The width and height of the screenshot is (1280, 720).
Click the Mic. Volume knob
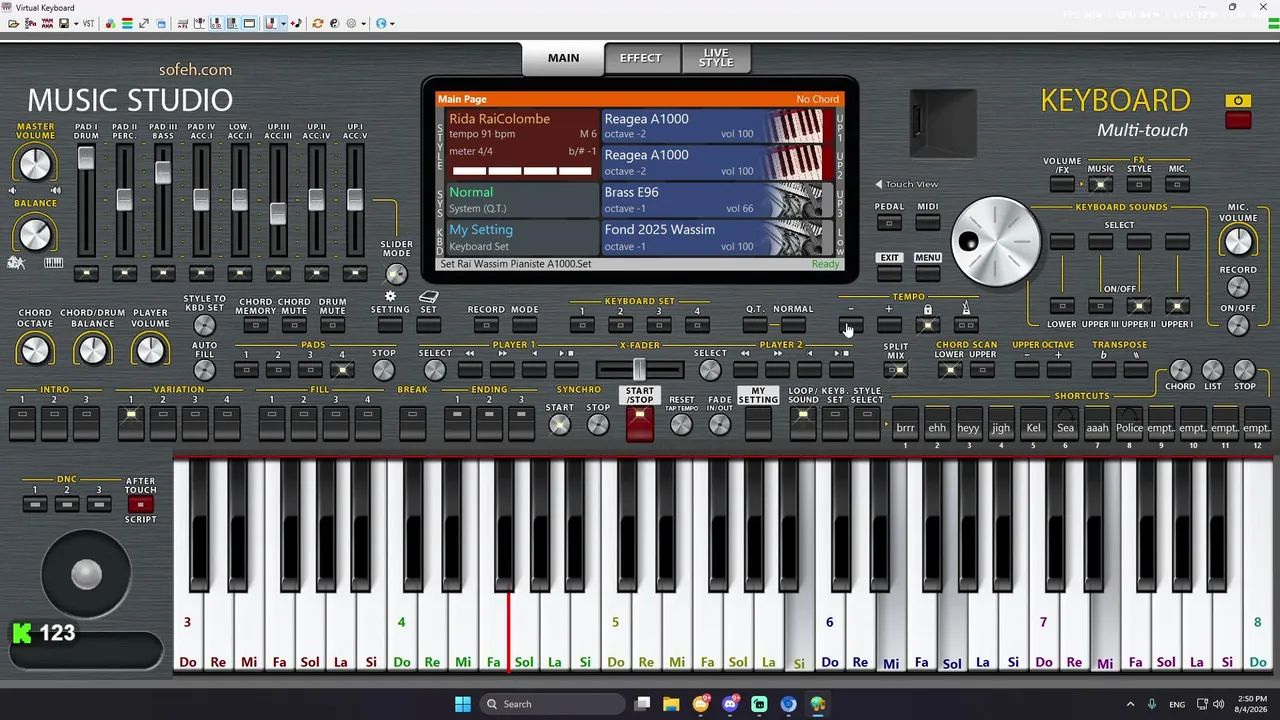1238,241
